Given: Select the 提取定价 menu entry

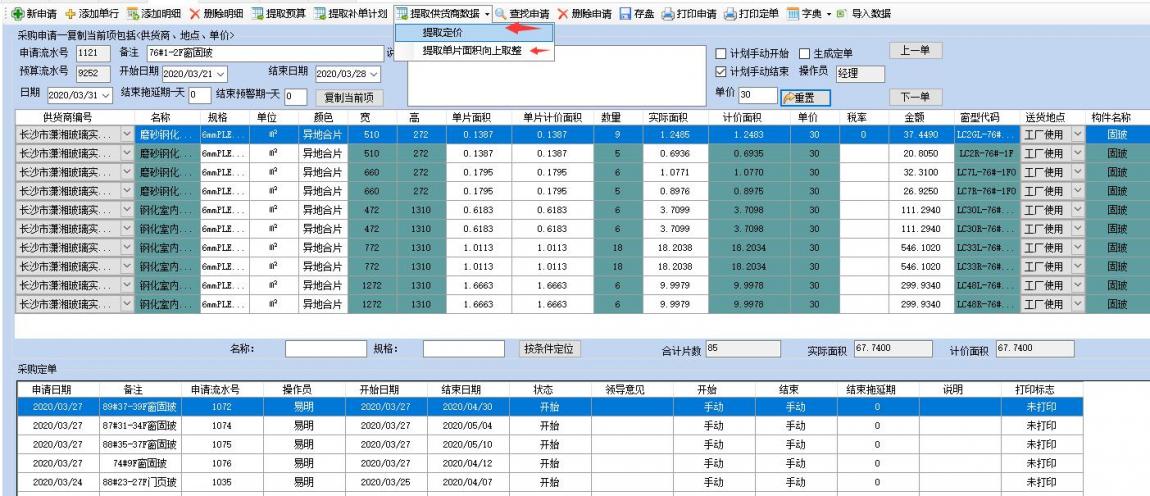Looking at the screenshot, I should point(442,33).
